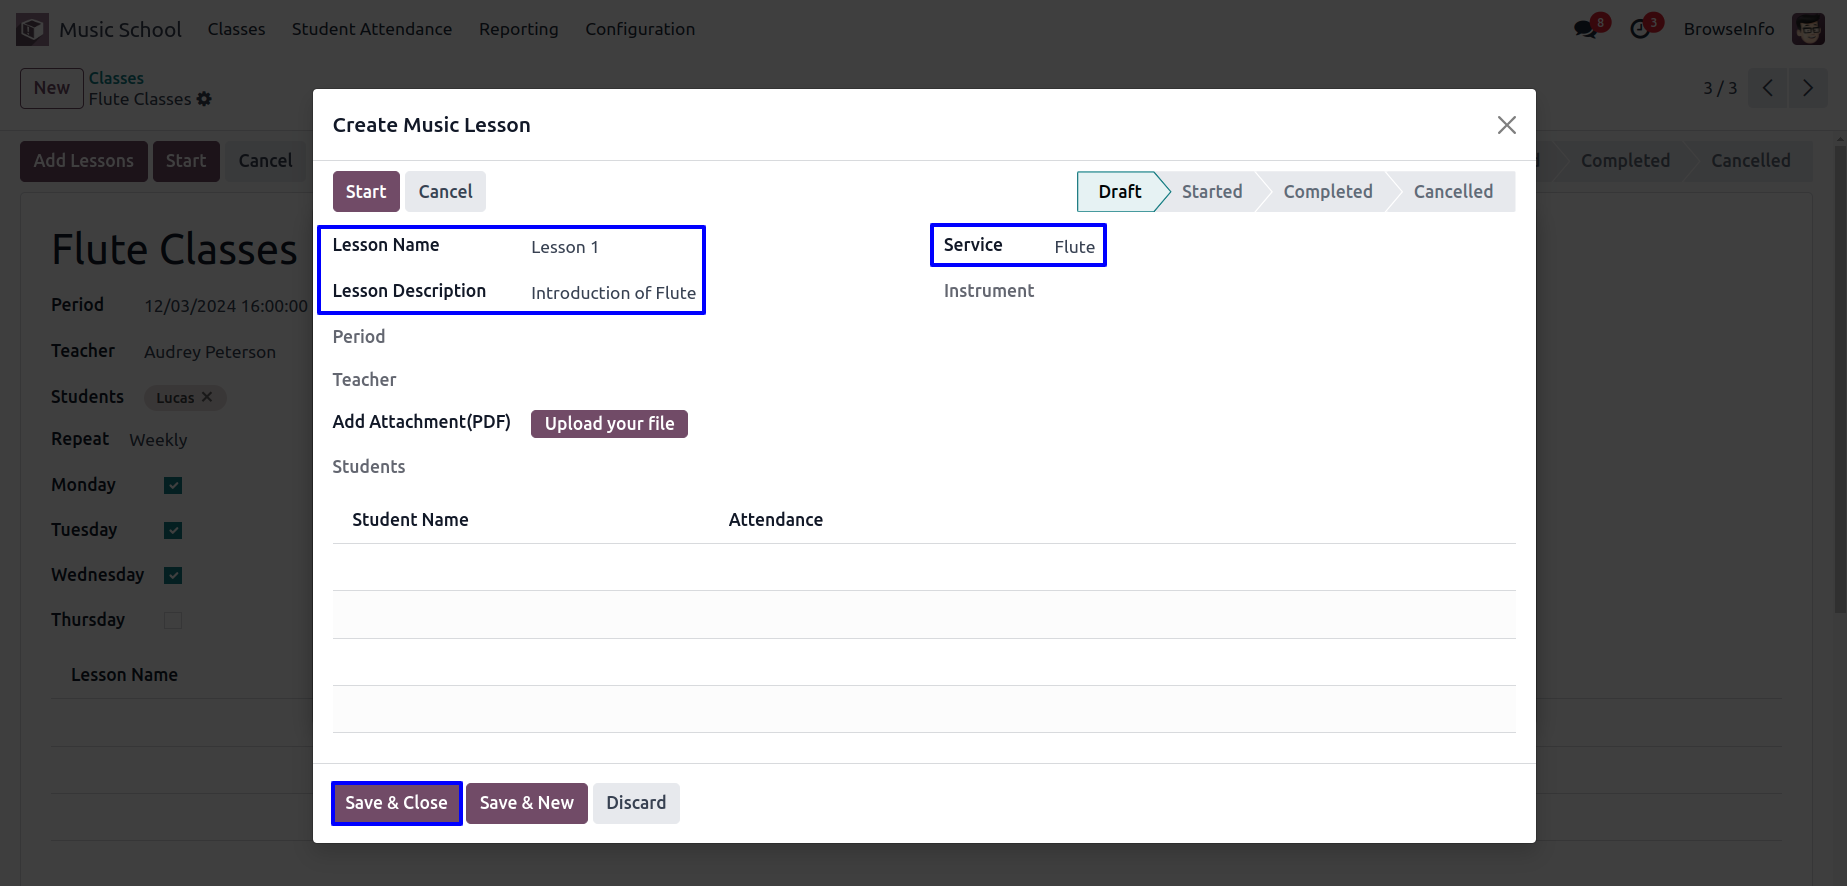Click Save & New
Screen dimensions: 1847x886
527,803
